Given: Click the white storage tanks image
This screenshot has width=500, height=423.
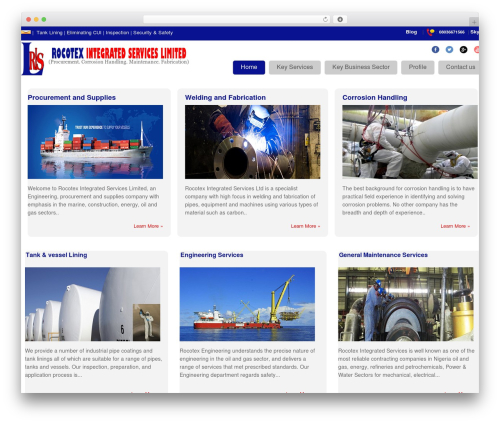Looking at the screenshot, I should pos(93,304).
